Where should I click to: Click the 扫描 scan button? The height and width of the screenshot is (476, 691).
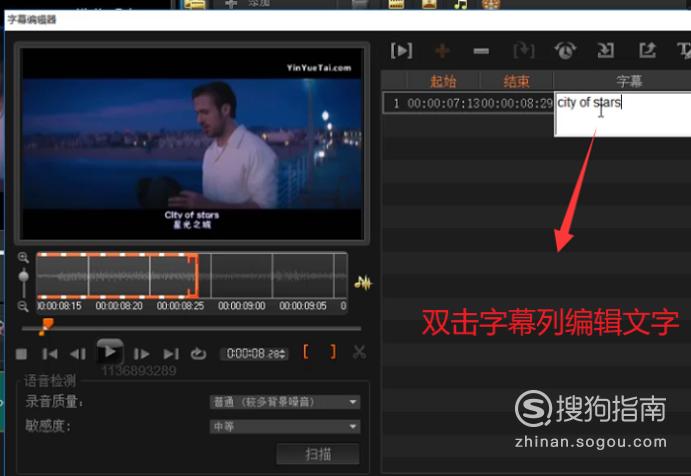318,454
